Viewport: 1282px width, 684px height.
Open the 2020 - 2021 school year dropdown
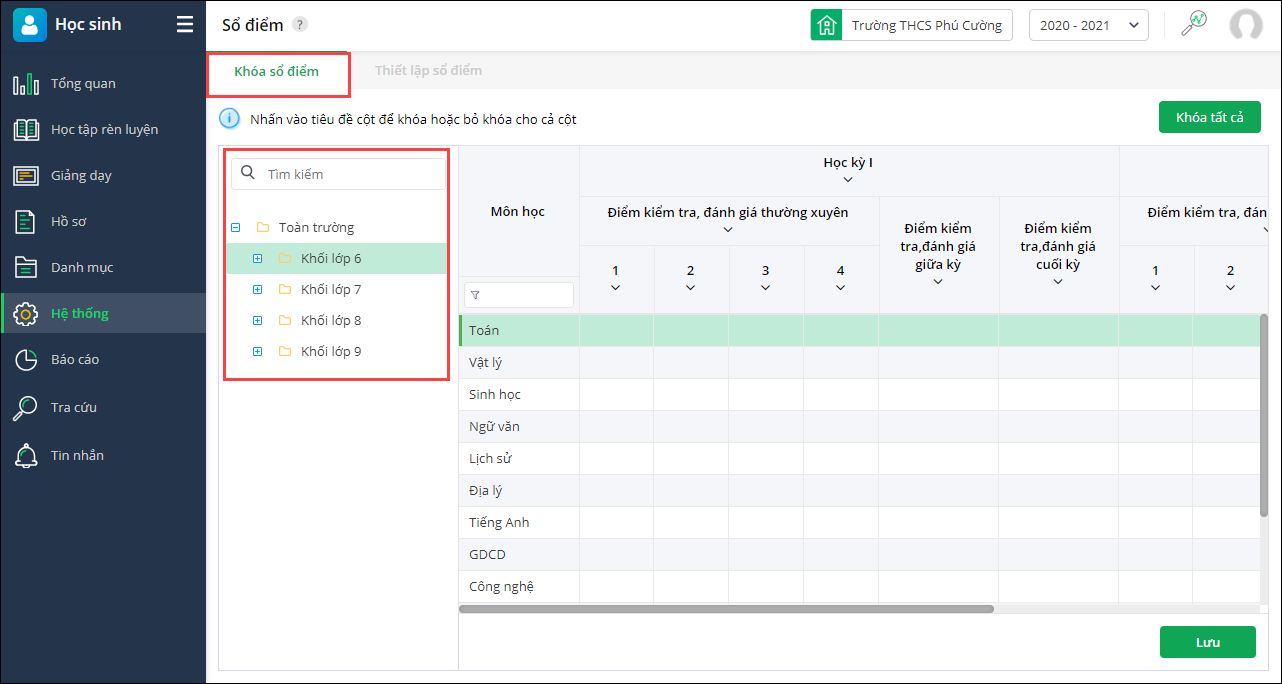tap(1089, 25)
